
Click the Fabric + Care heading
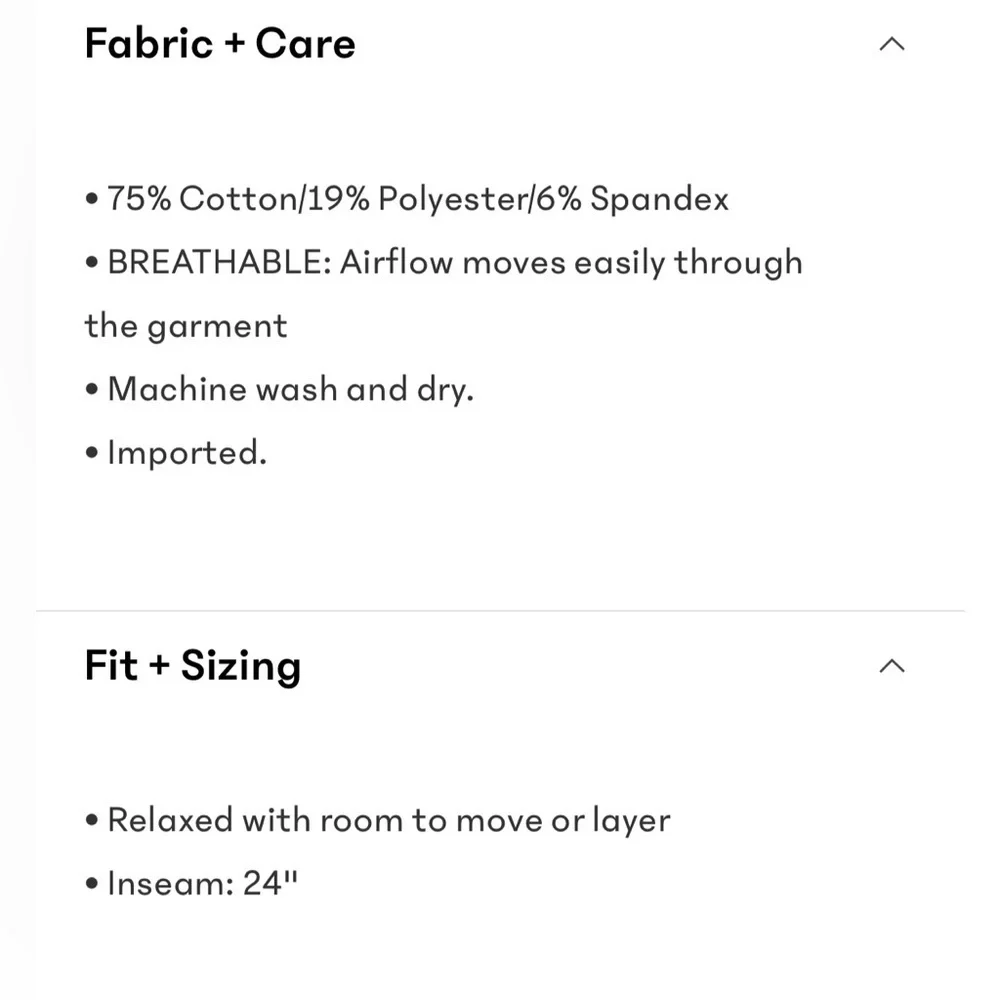(220, 43)
